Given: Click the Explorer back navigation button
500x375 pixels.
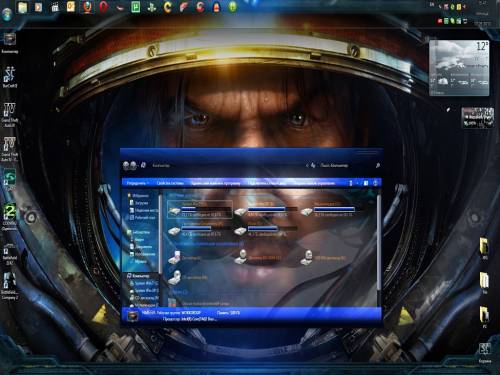Looking at the screenshot, I should (126, 165).
